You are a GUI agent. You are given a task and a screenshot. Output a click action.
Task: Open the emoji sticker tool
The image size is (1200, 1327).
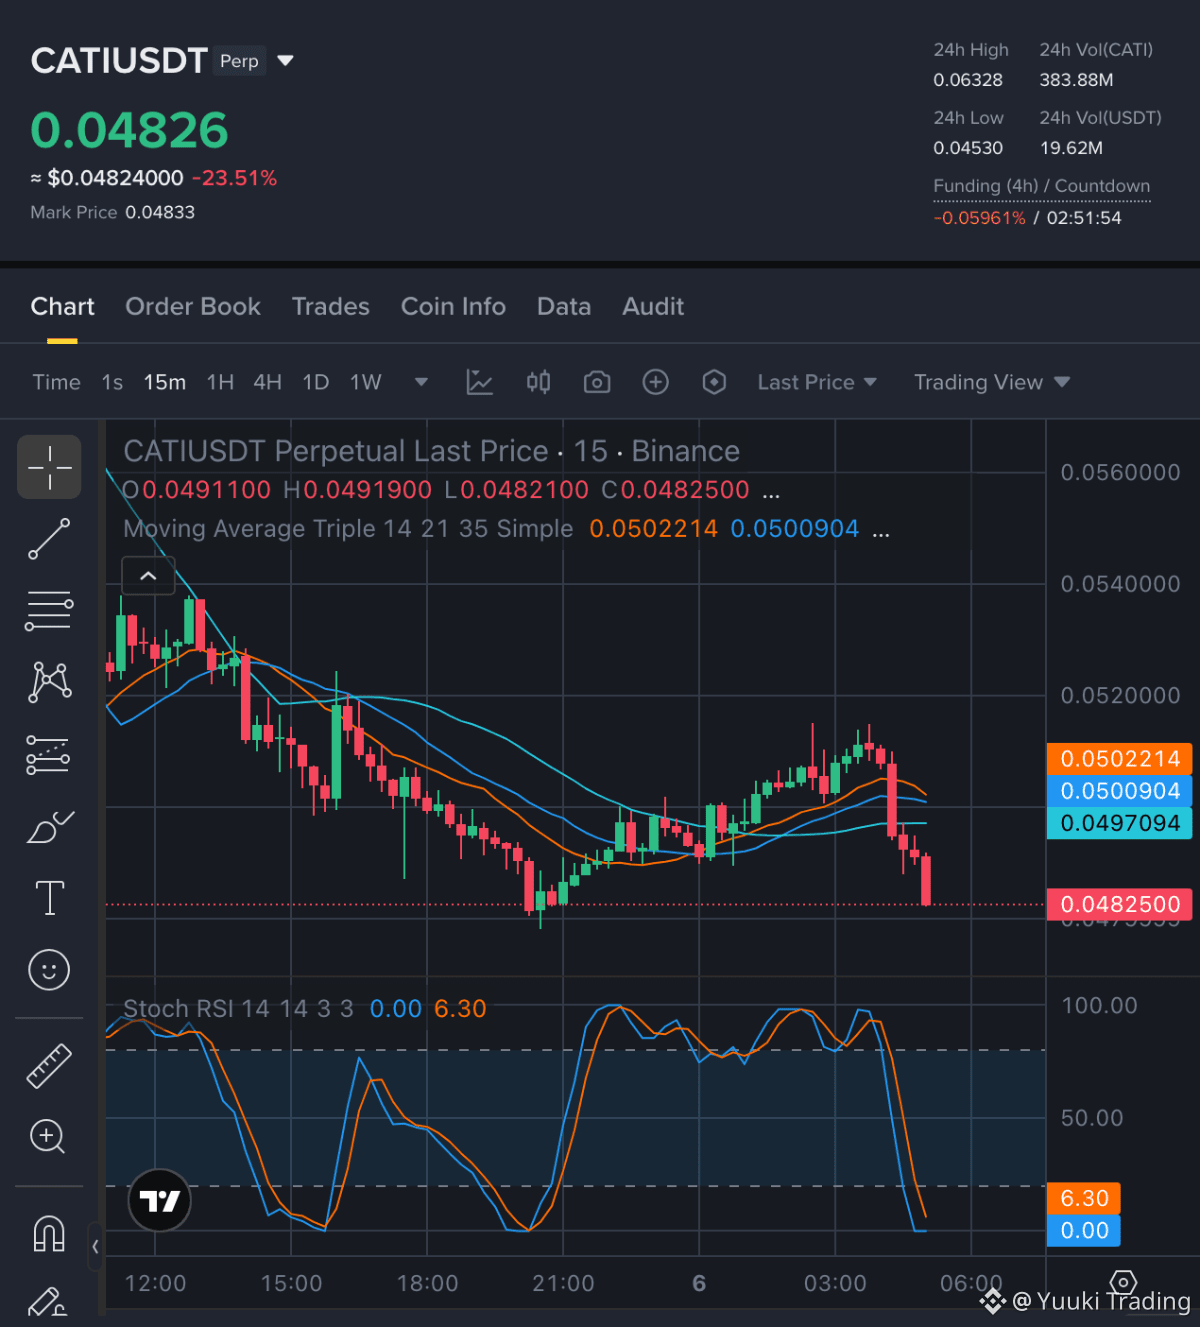point(49,970)
